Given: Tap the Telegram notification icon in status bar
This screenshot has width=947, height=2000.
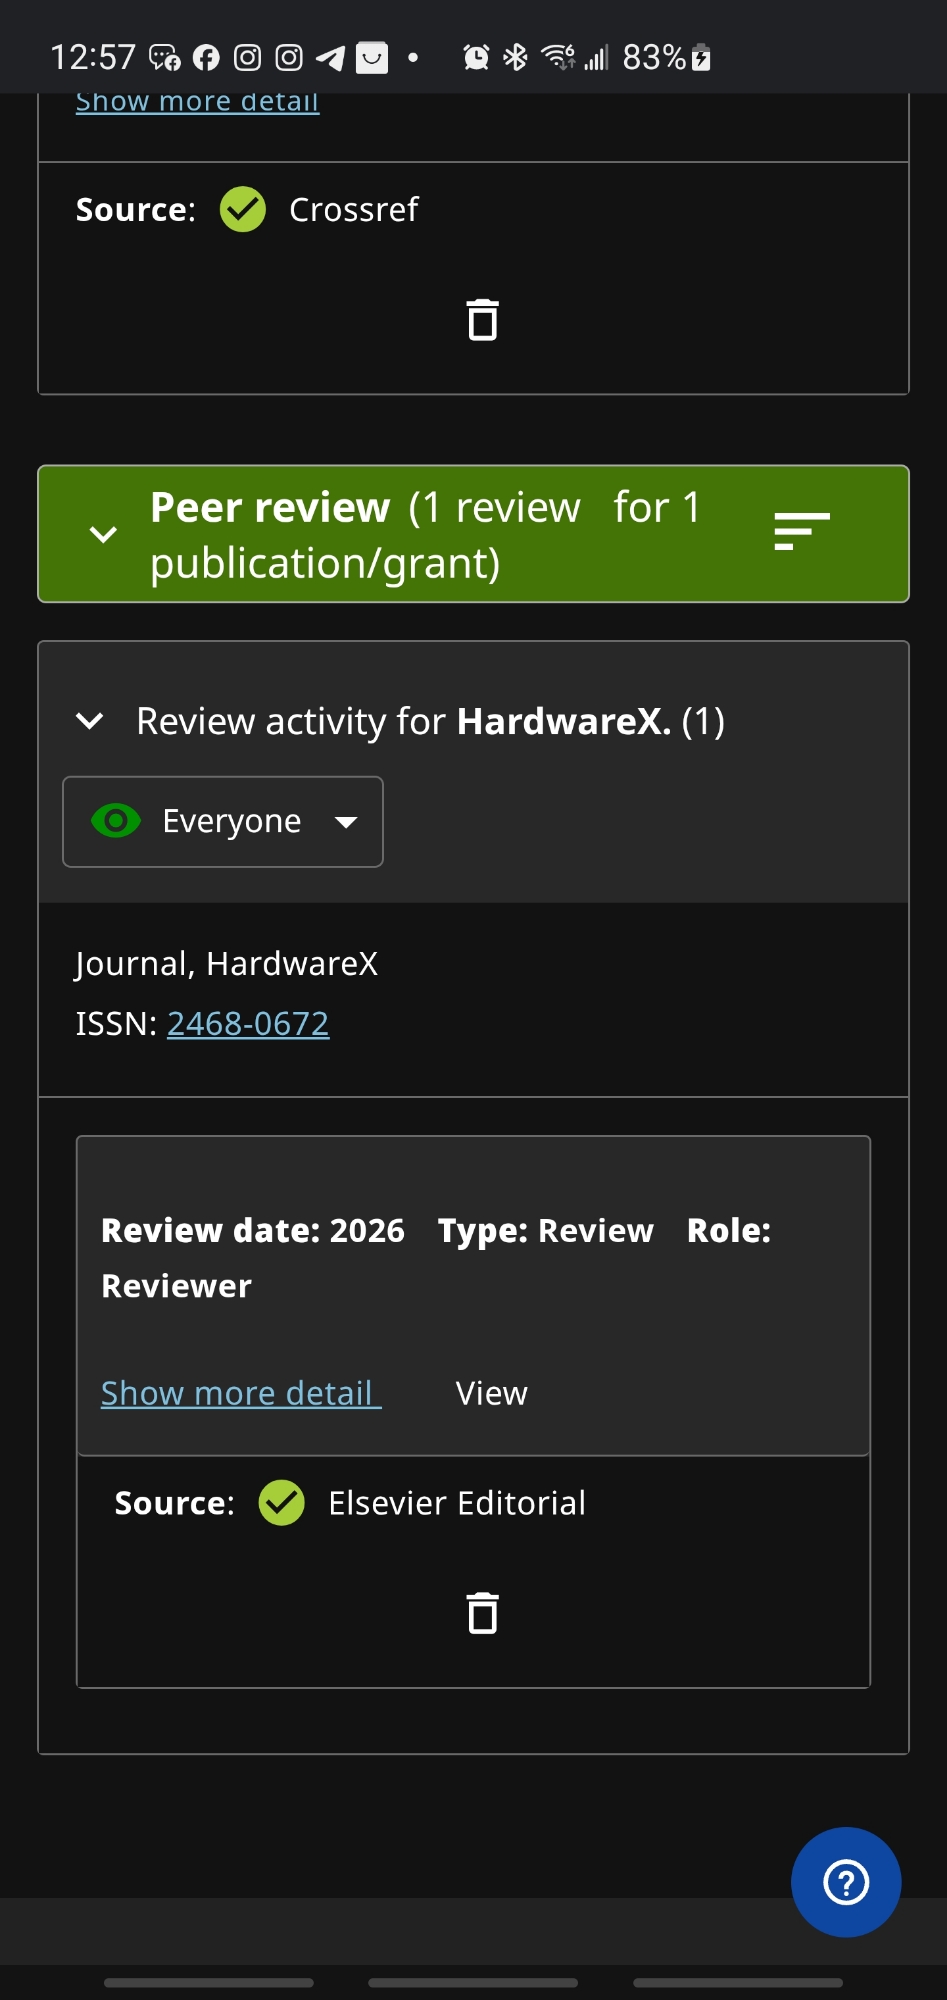Looking at the screenshot, I should click(330, 58).
